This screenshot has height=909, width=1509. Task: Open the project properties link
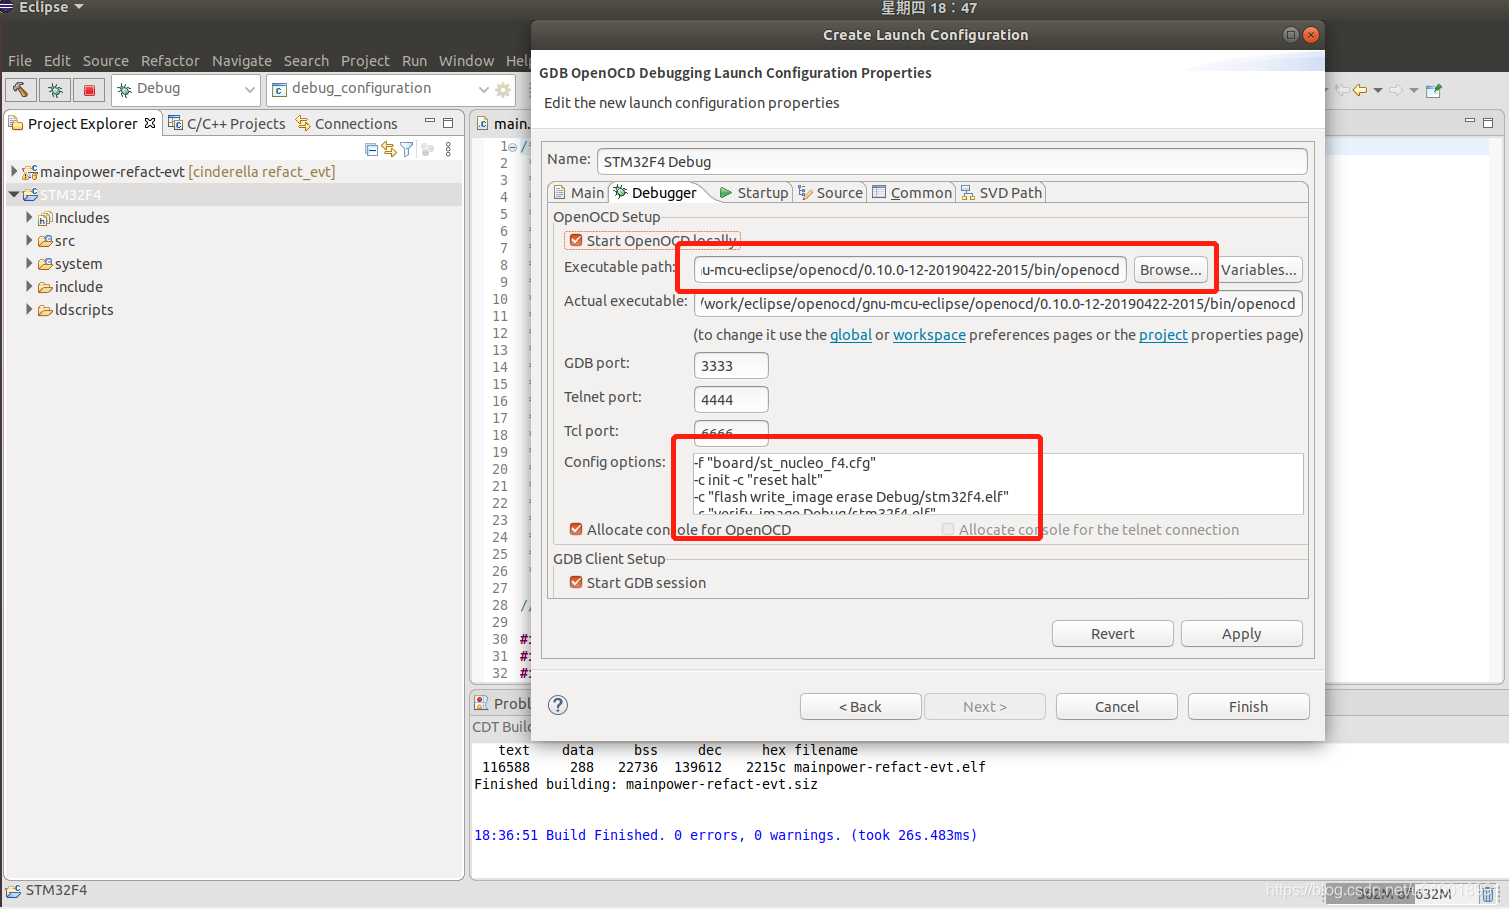(1163, 334)
